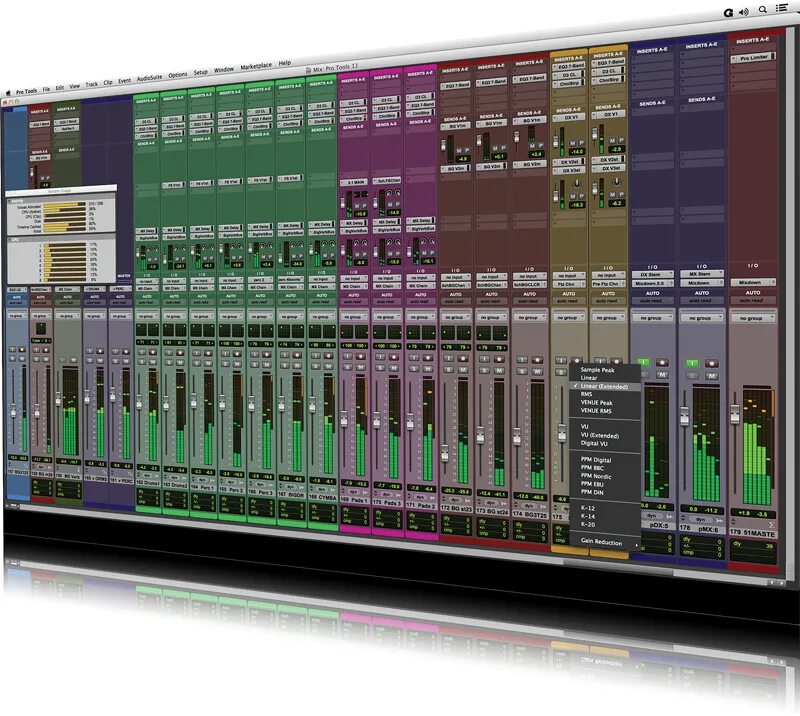Select PPM BBC meter type
The height and width of the screenshot is (716, 800).
click(x=592, y=468)
